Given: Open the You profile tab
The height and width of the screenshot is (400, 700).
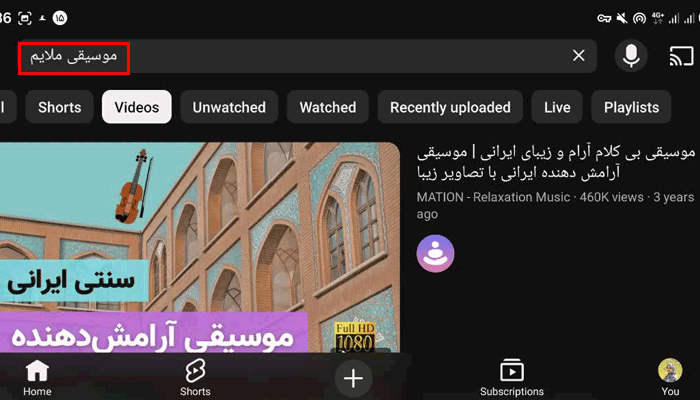Looking at the screenshot, I should (670, 378).
